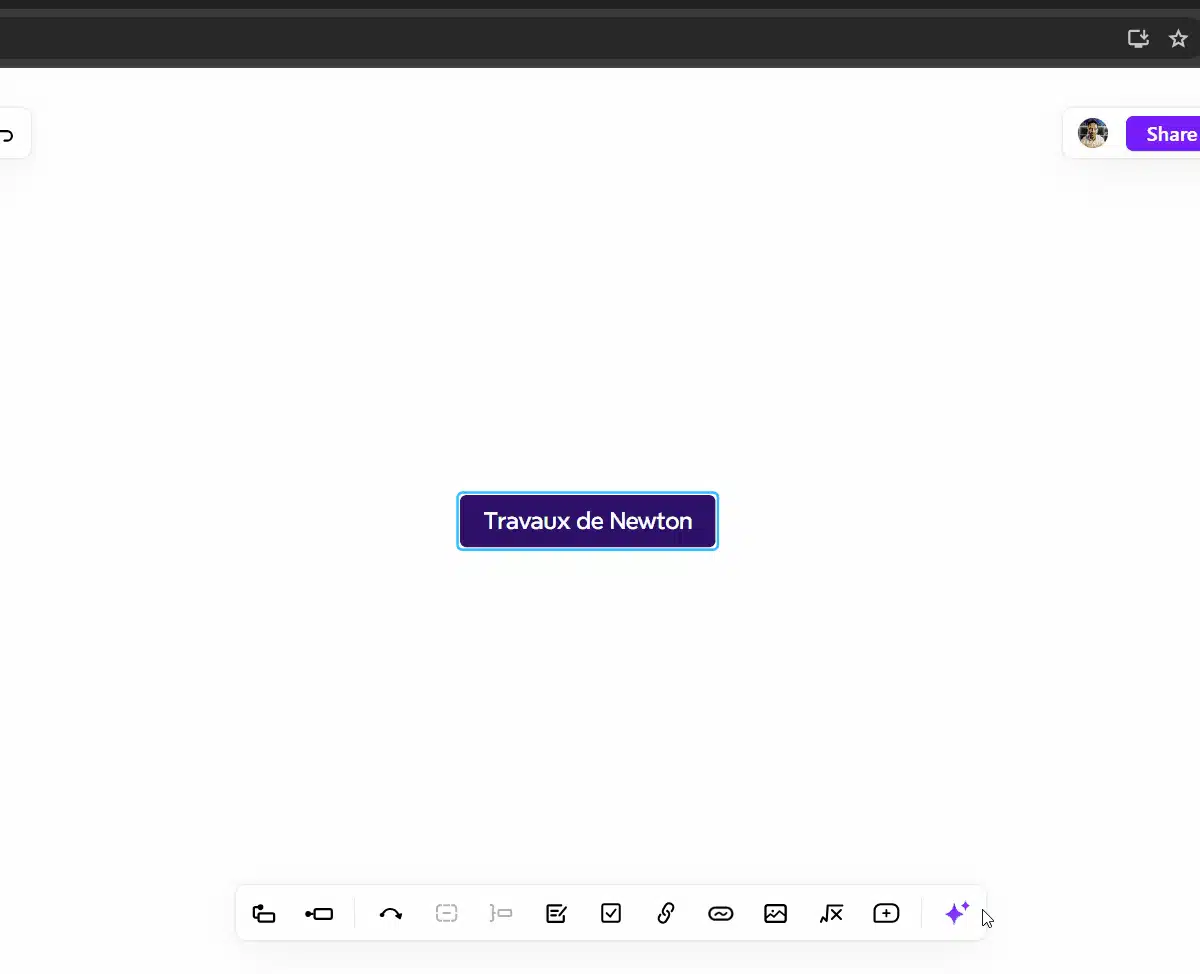
Task: Insert a math equation formula
Action: coord(831,913)
